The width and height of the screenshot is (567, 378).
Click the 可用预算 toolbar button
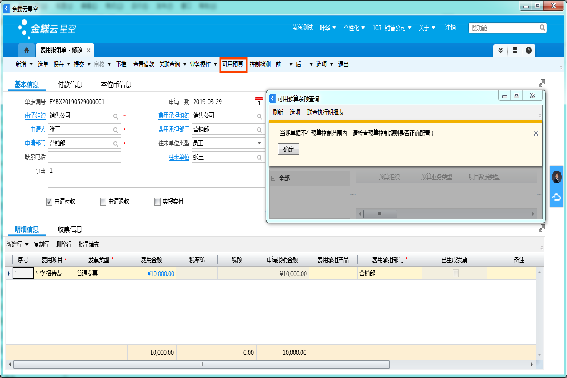click(233, 65)
